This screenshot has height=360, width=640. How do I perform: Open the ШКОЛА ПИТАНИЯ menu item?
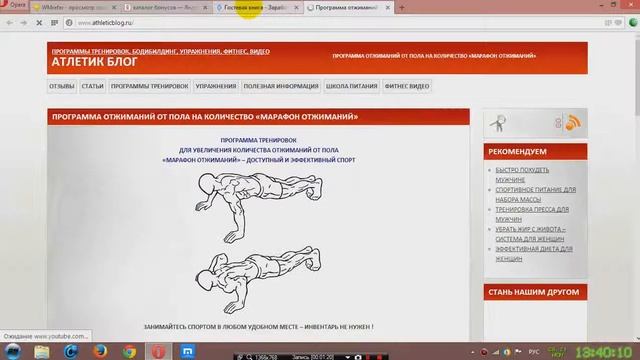point(351,86)
